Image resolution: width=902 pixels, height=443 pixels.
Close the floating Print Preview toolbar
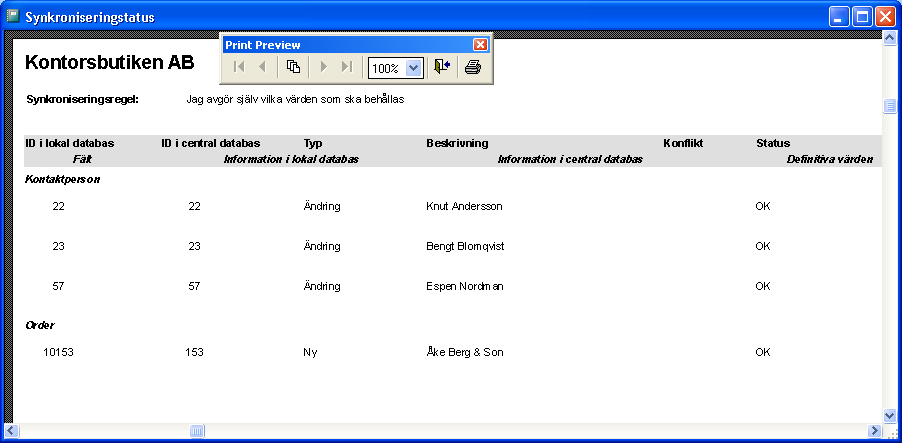(x=480, y=45)
